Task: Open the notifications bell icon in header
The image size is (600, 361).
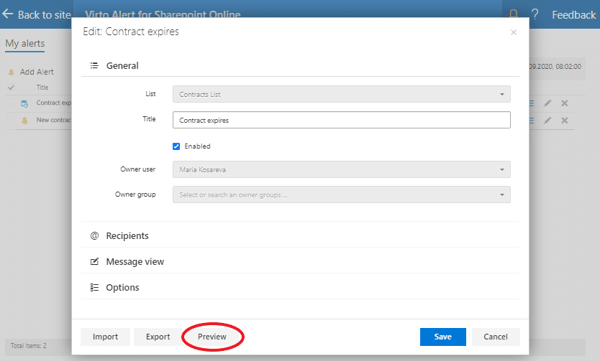Action: click(514, 14)
